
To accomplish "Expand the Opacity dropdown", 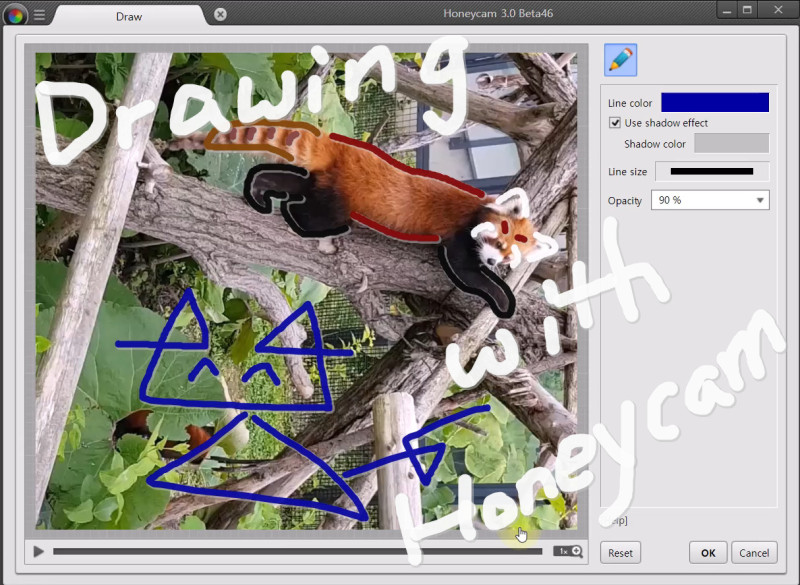I will click(709, 200).
